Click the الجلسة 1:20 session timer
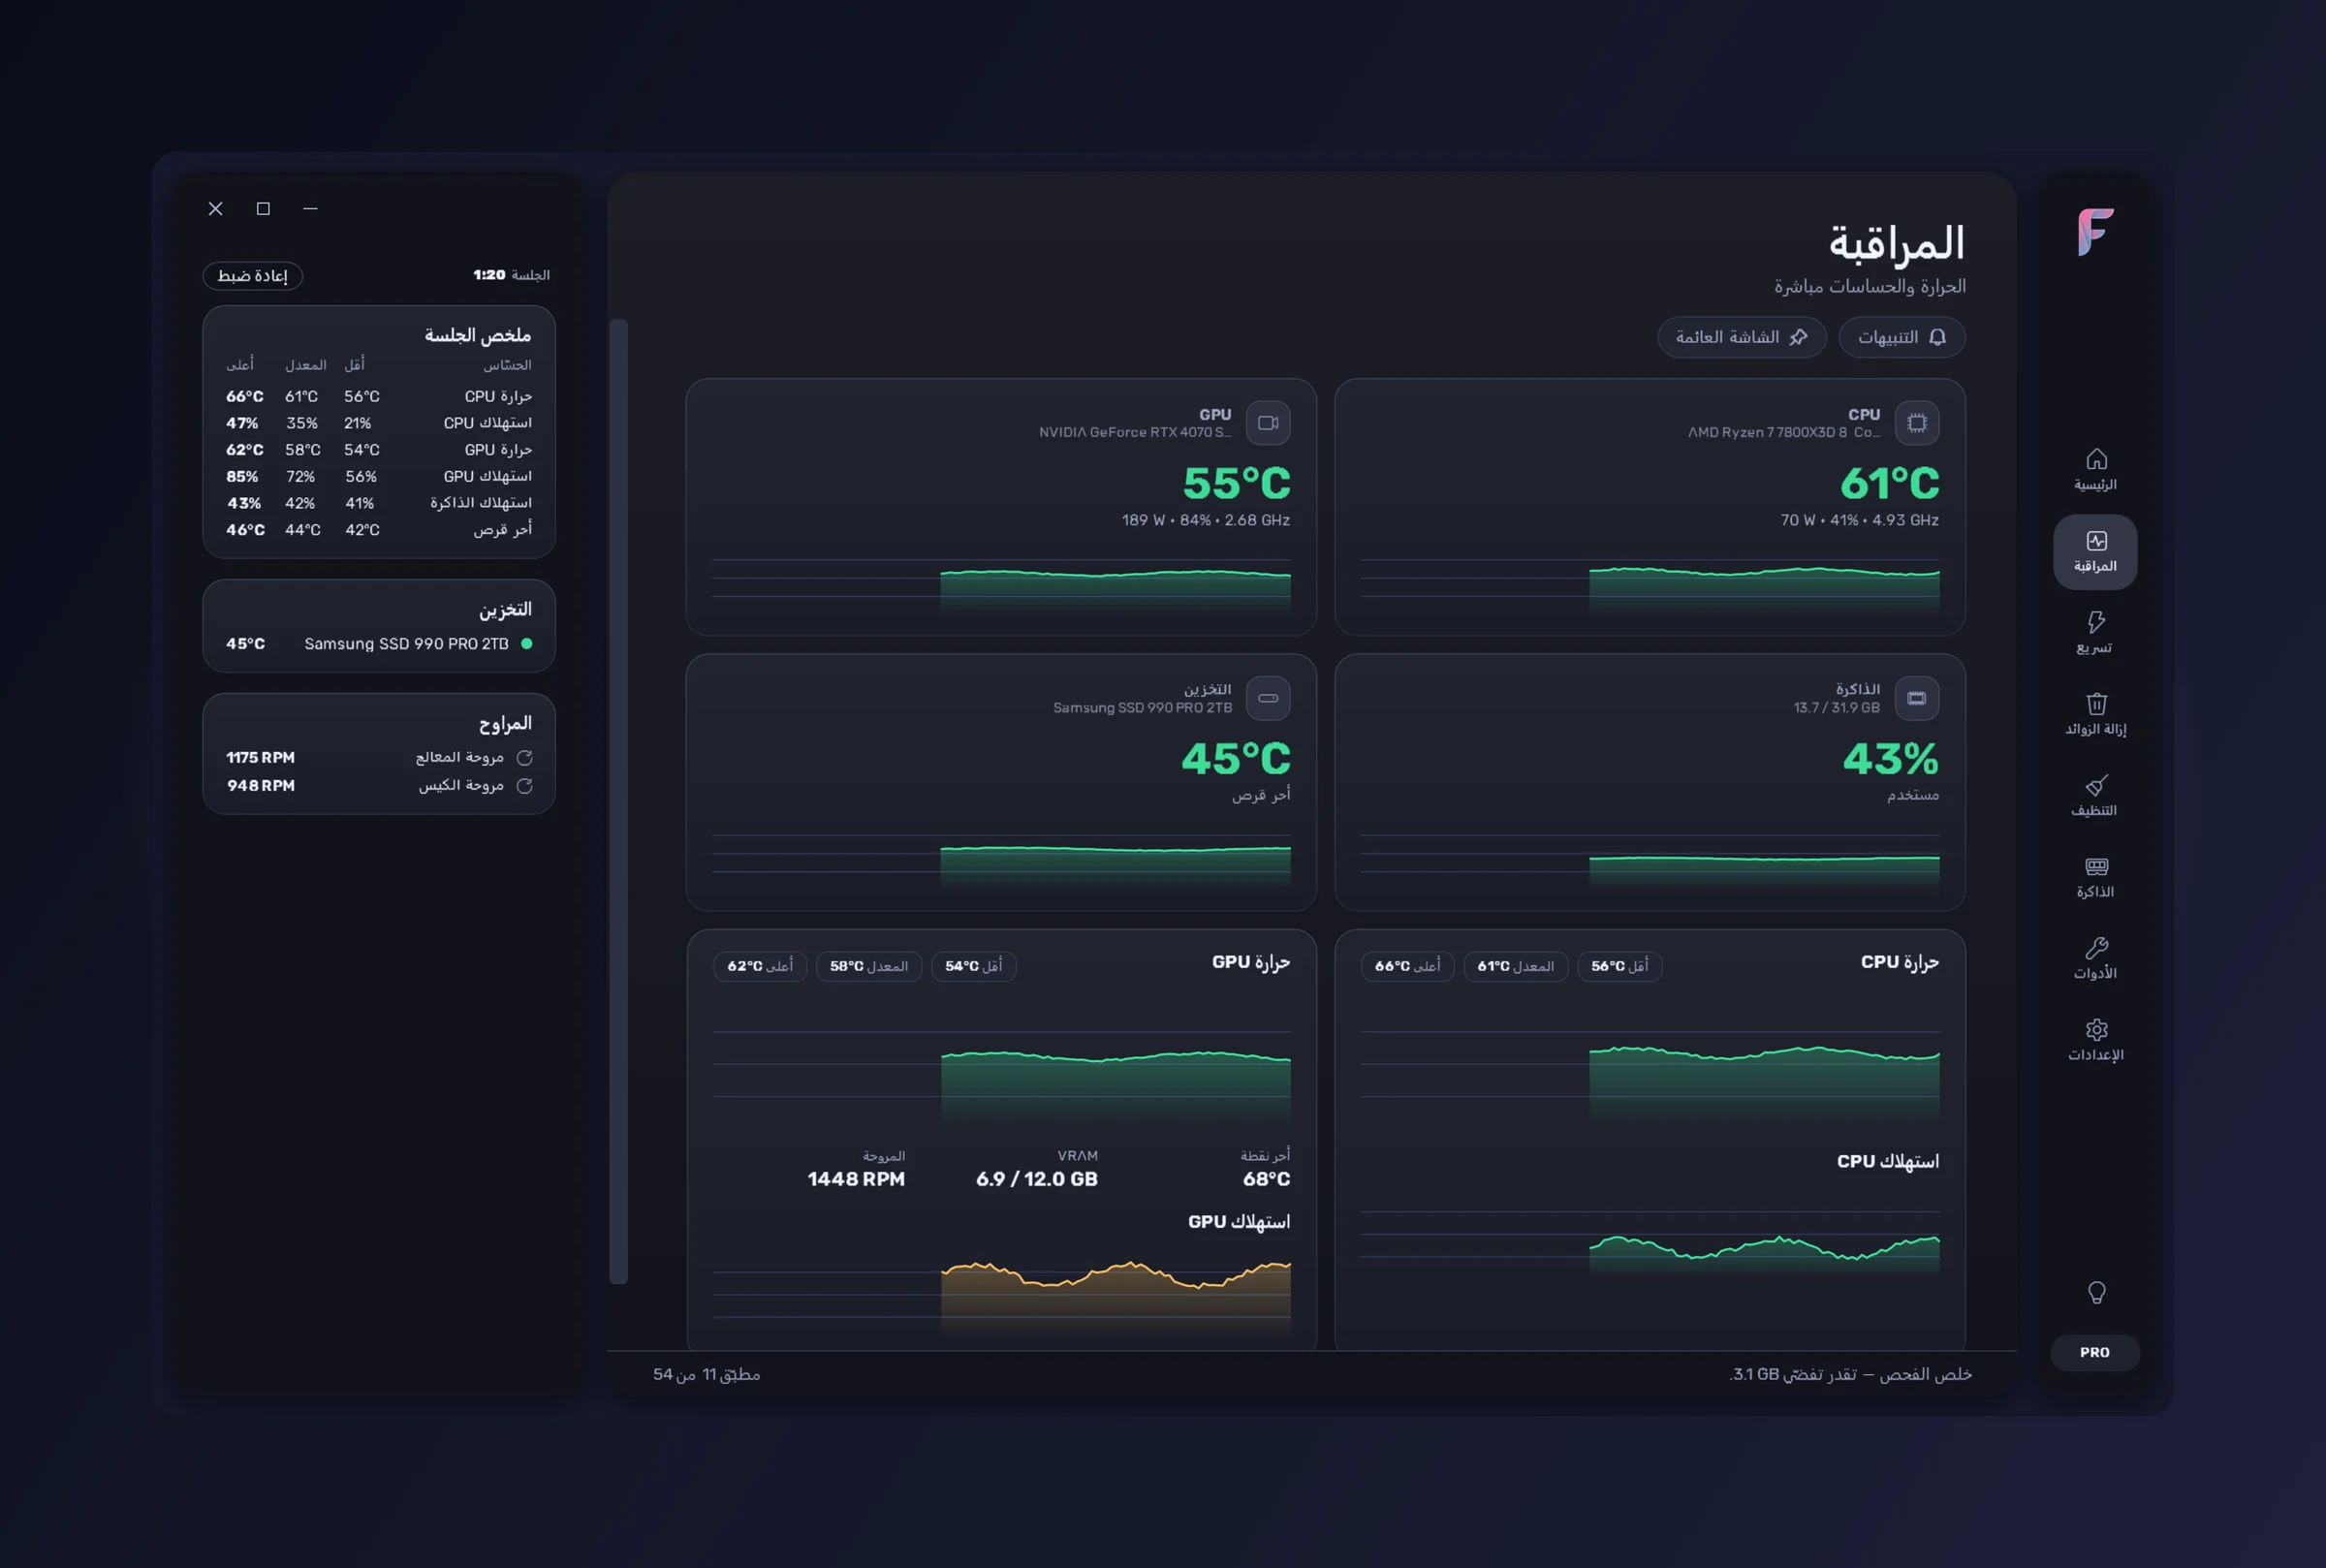 click(511, 275)
